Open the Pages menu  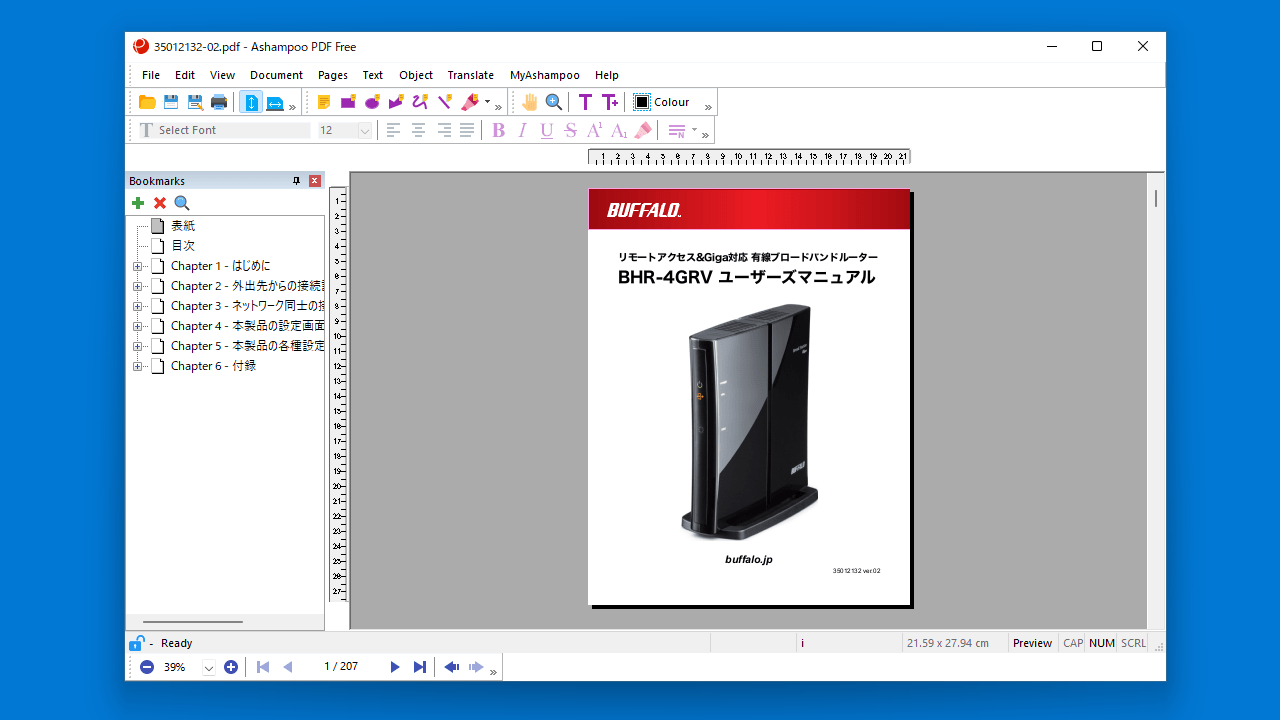(x=333, y=75)
